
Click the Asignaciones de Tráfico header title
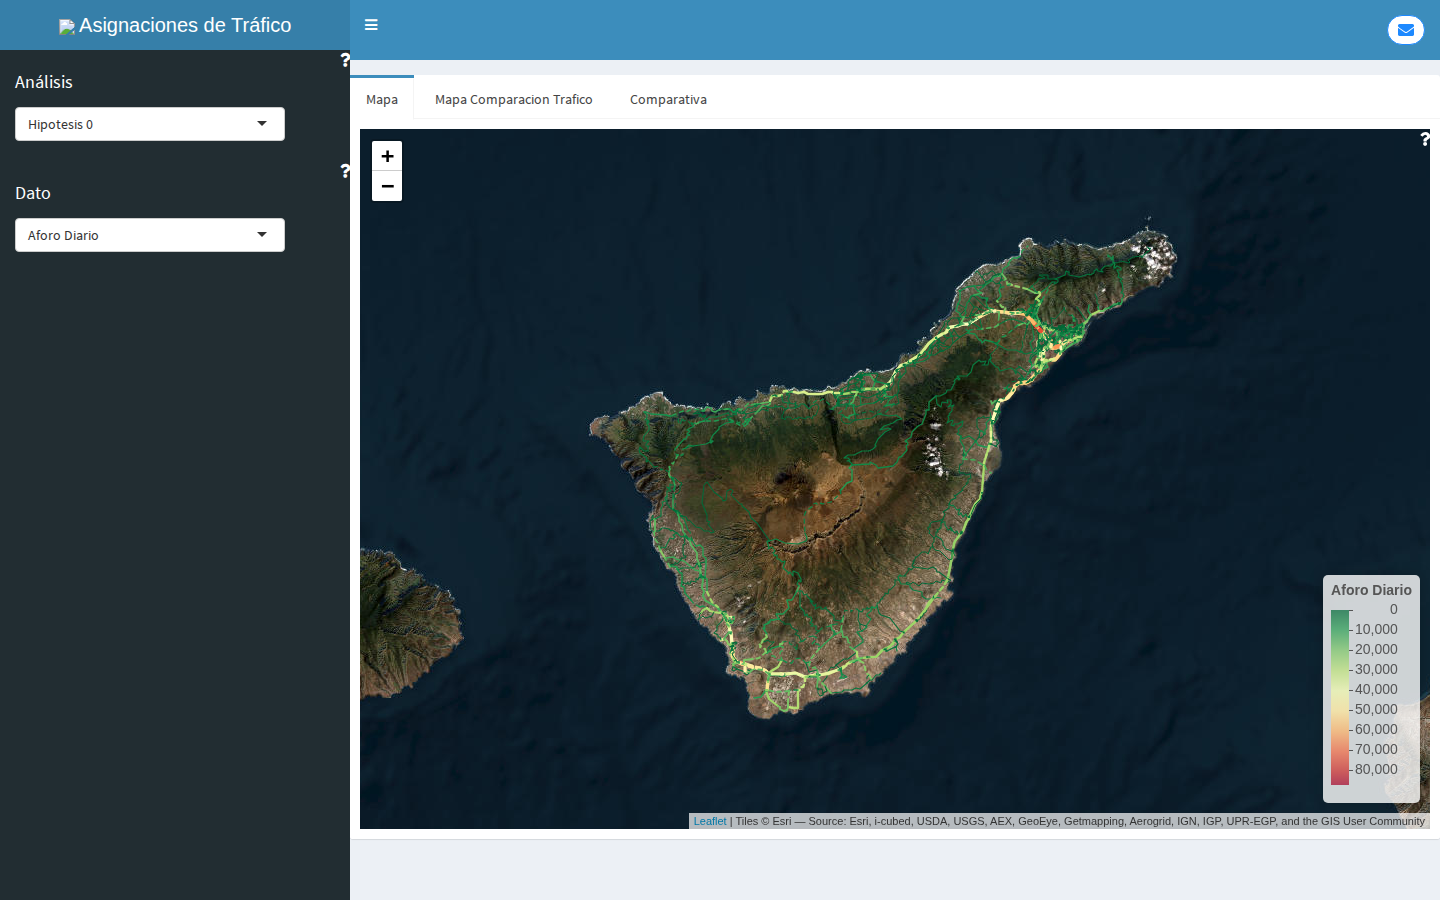coord(185,25)
